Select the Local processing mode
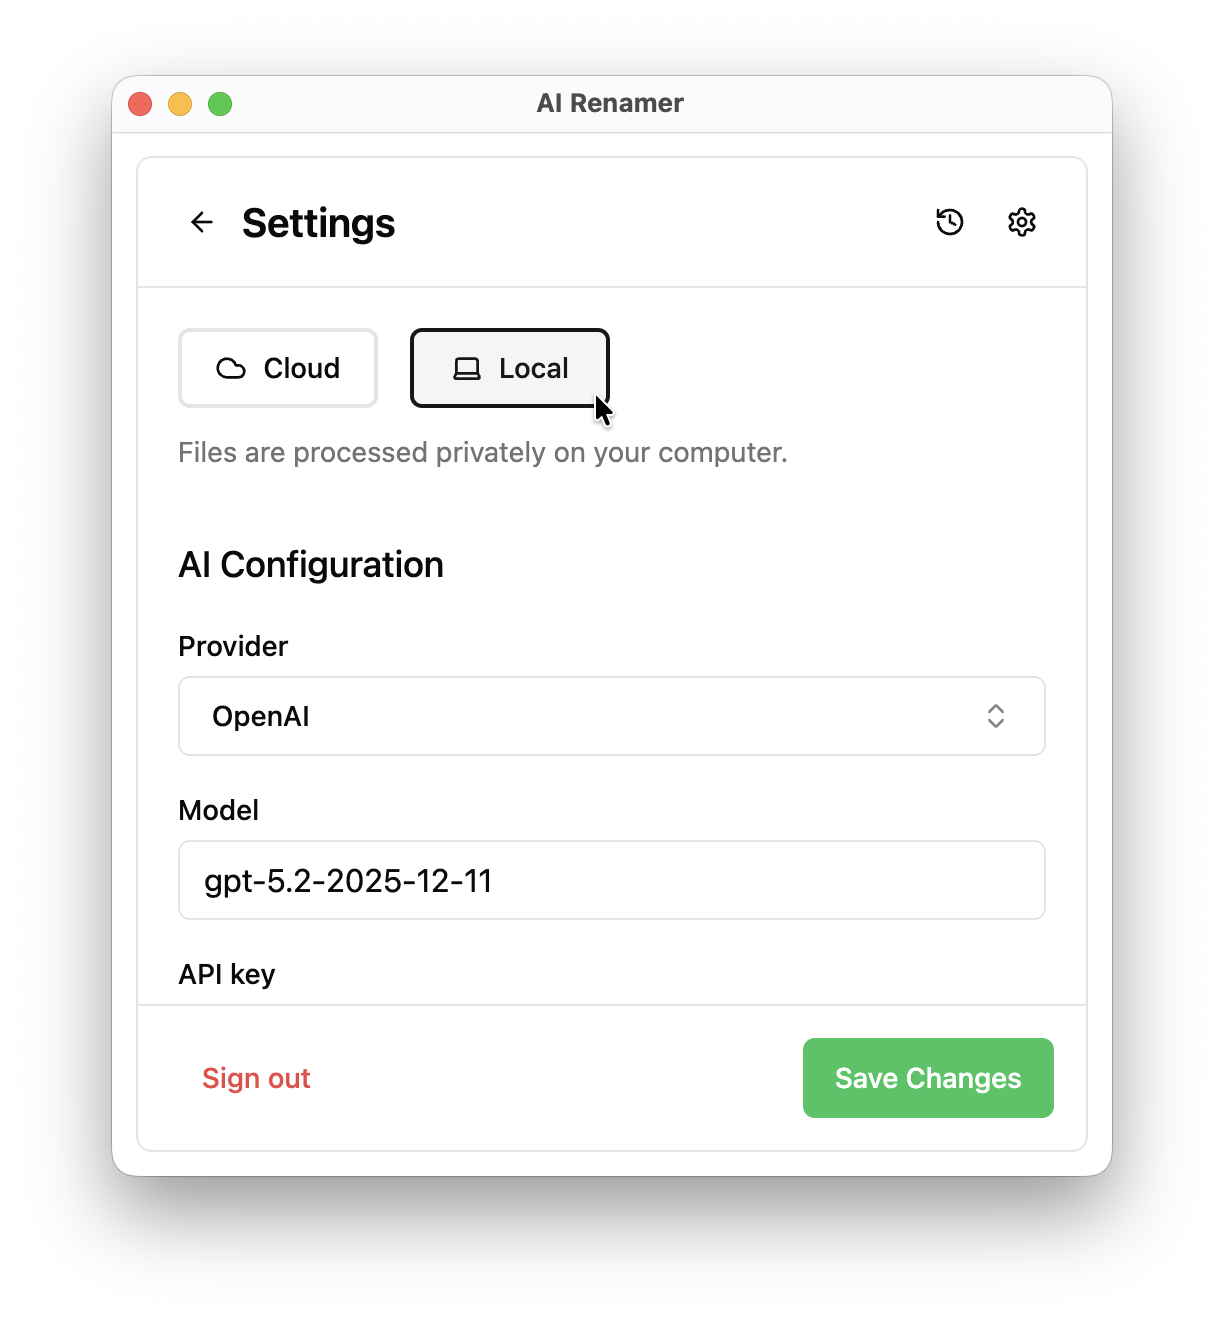Screen dimensions: 1224x1324 510,368
